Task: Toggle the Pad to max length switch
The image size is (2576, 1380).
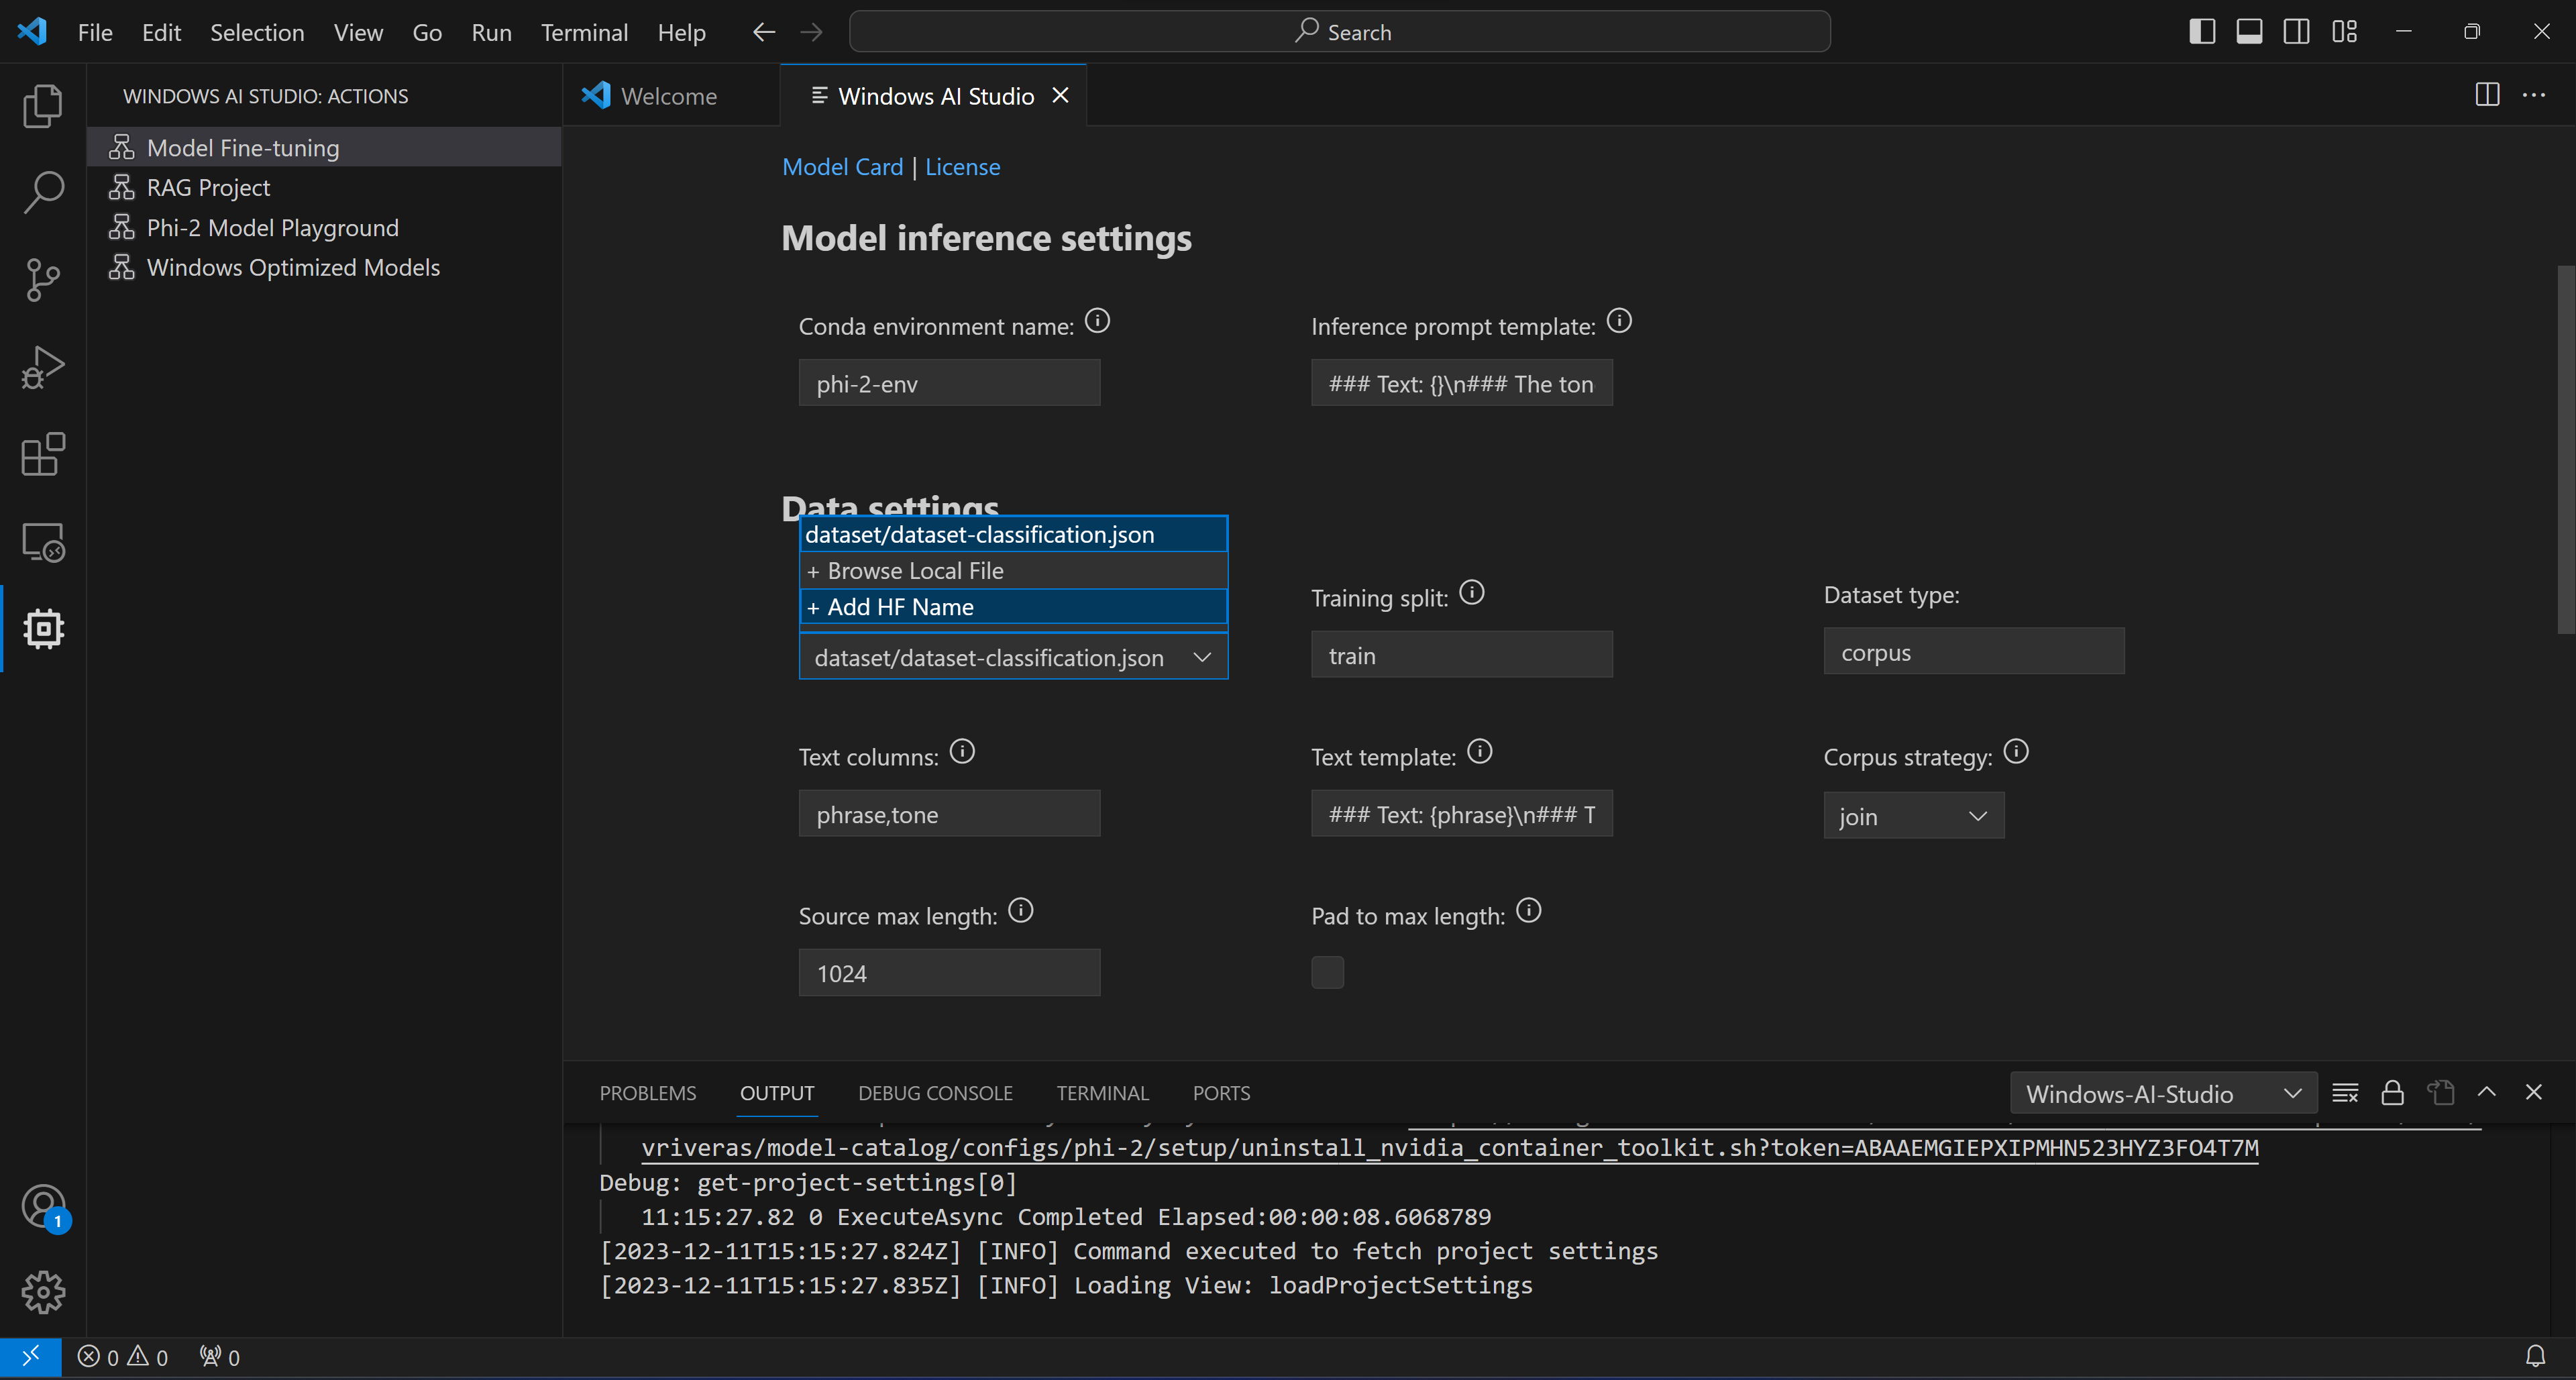Action: (x=1327, y=971)
